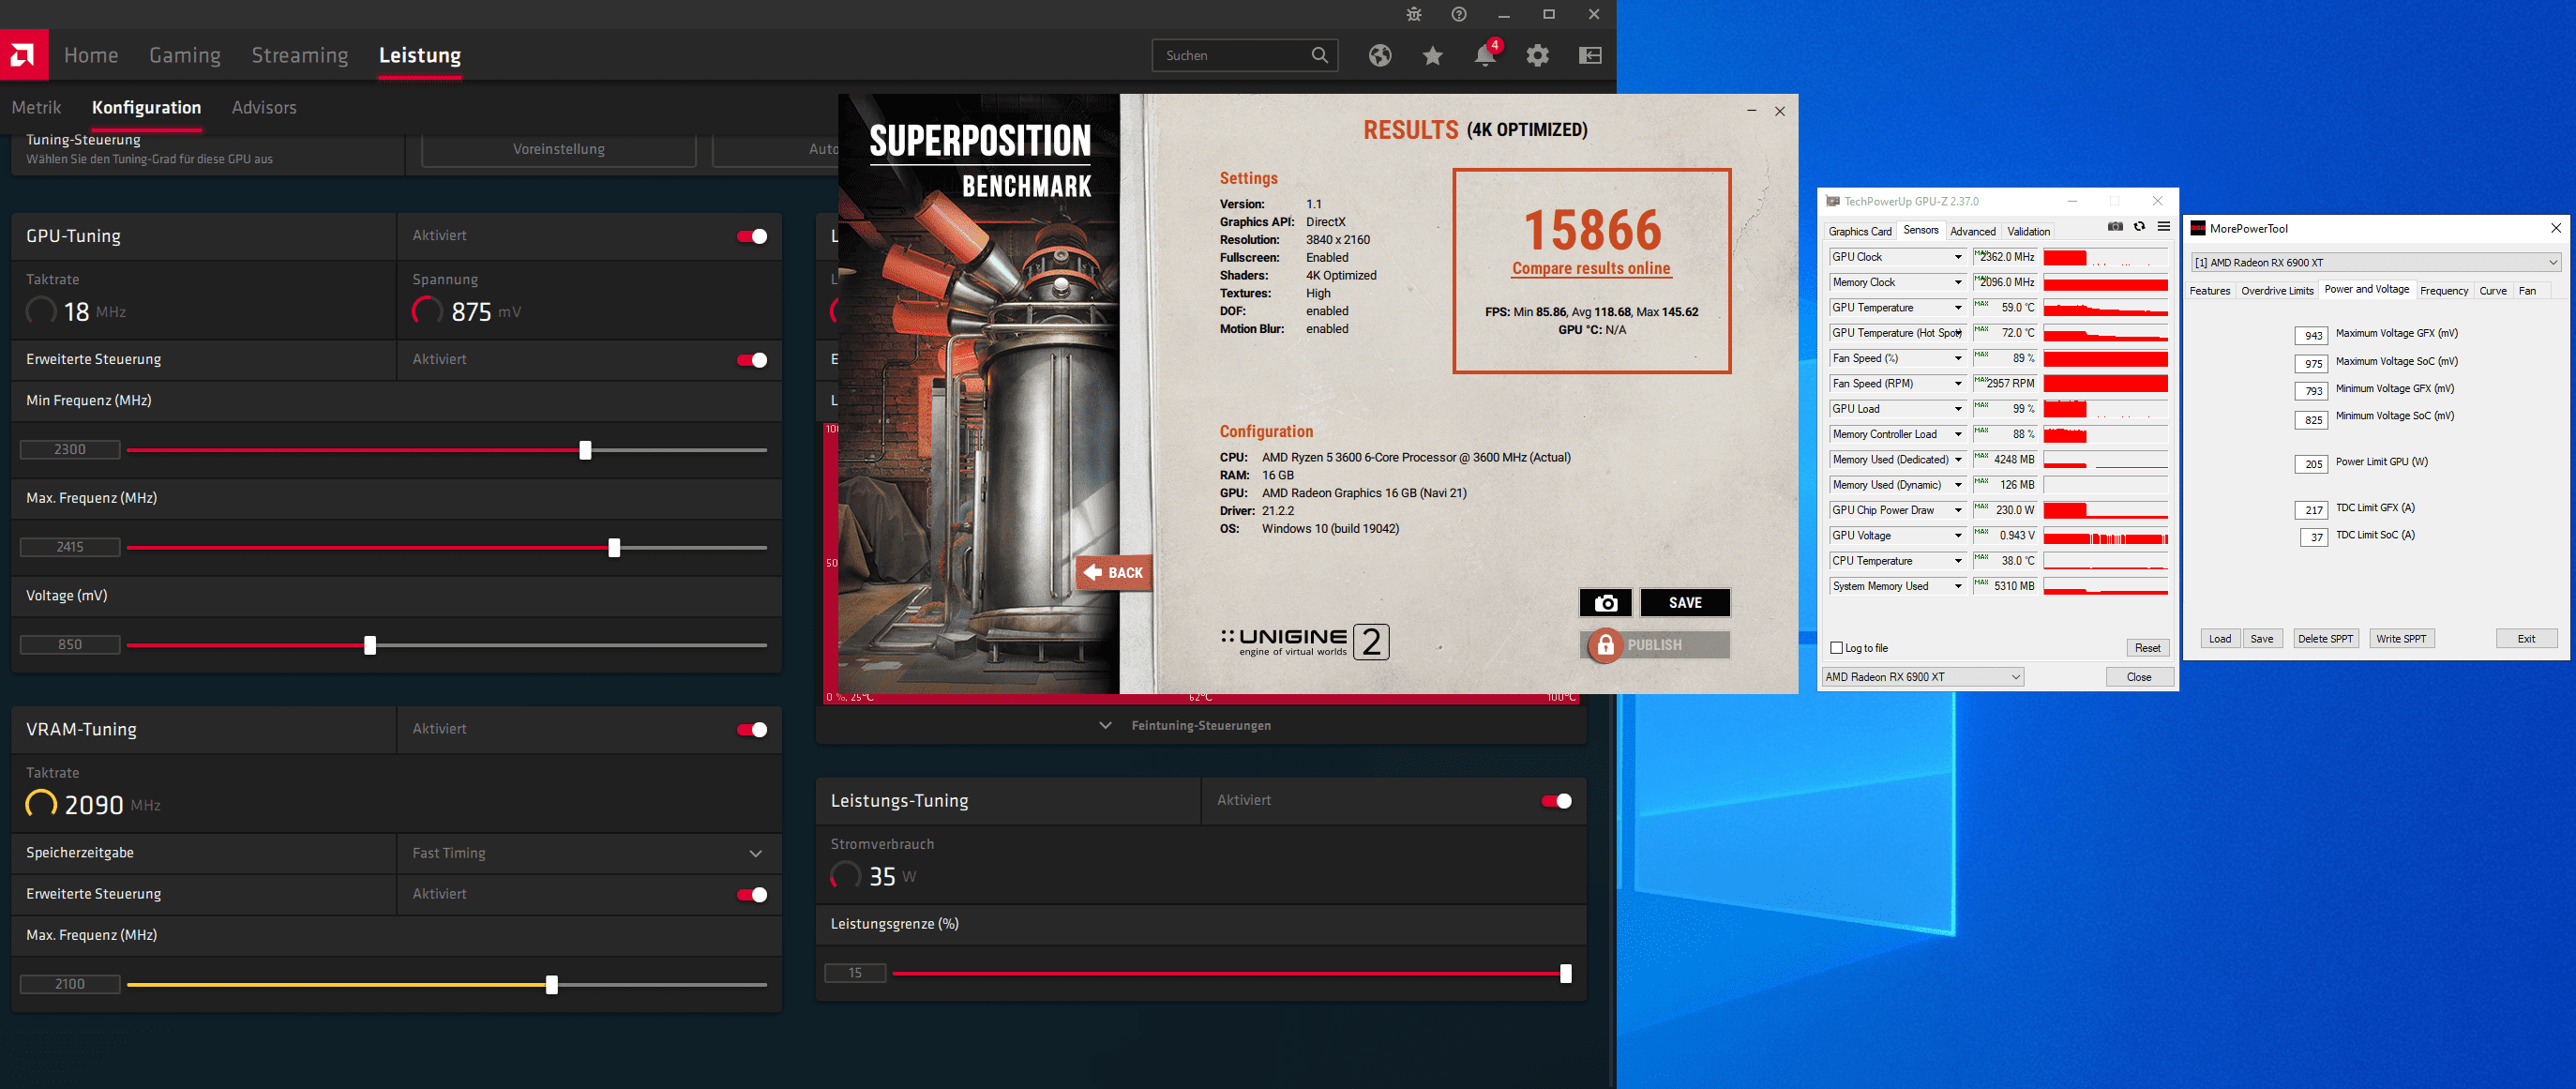Click the Voreinstellung button

[559, 149]
